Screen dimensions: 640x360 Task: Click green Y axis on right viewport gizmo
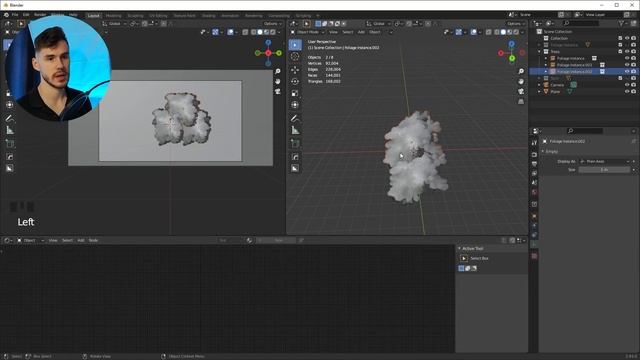coord(512,59)
